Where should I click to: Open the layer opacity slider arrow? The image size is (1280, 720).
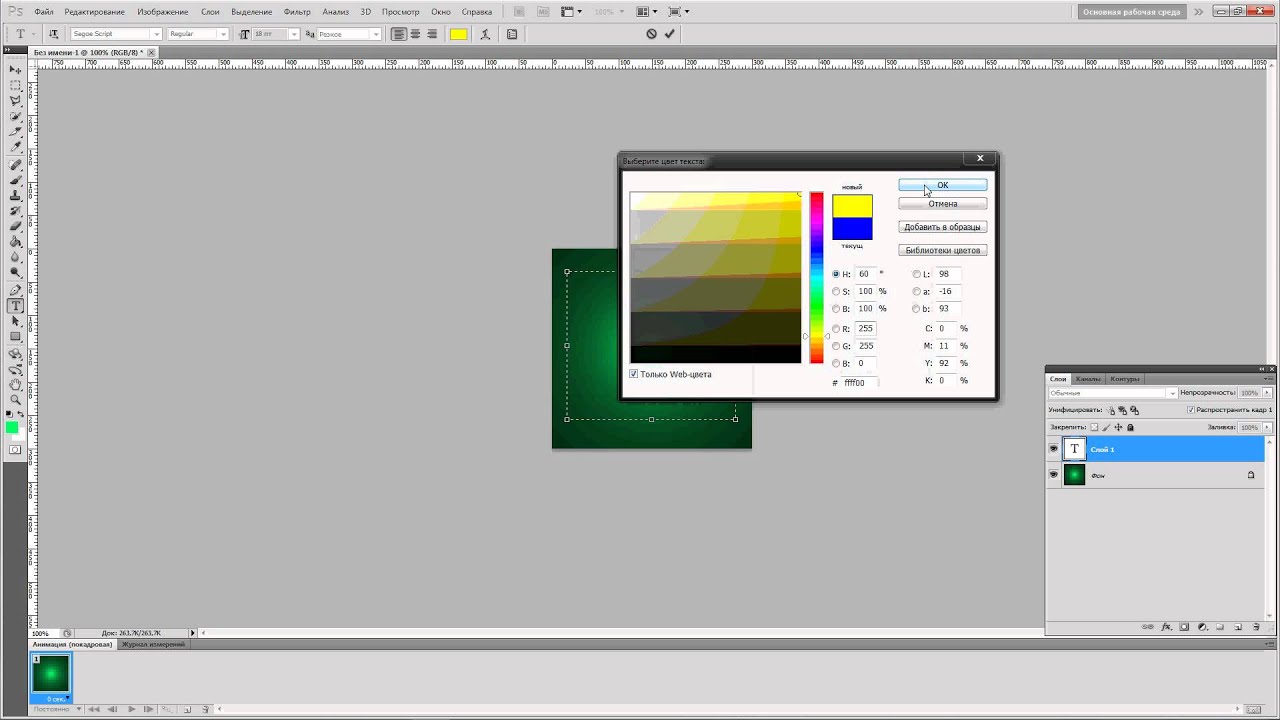(x=1267, y=393)
